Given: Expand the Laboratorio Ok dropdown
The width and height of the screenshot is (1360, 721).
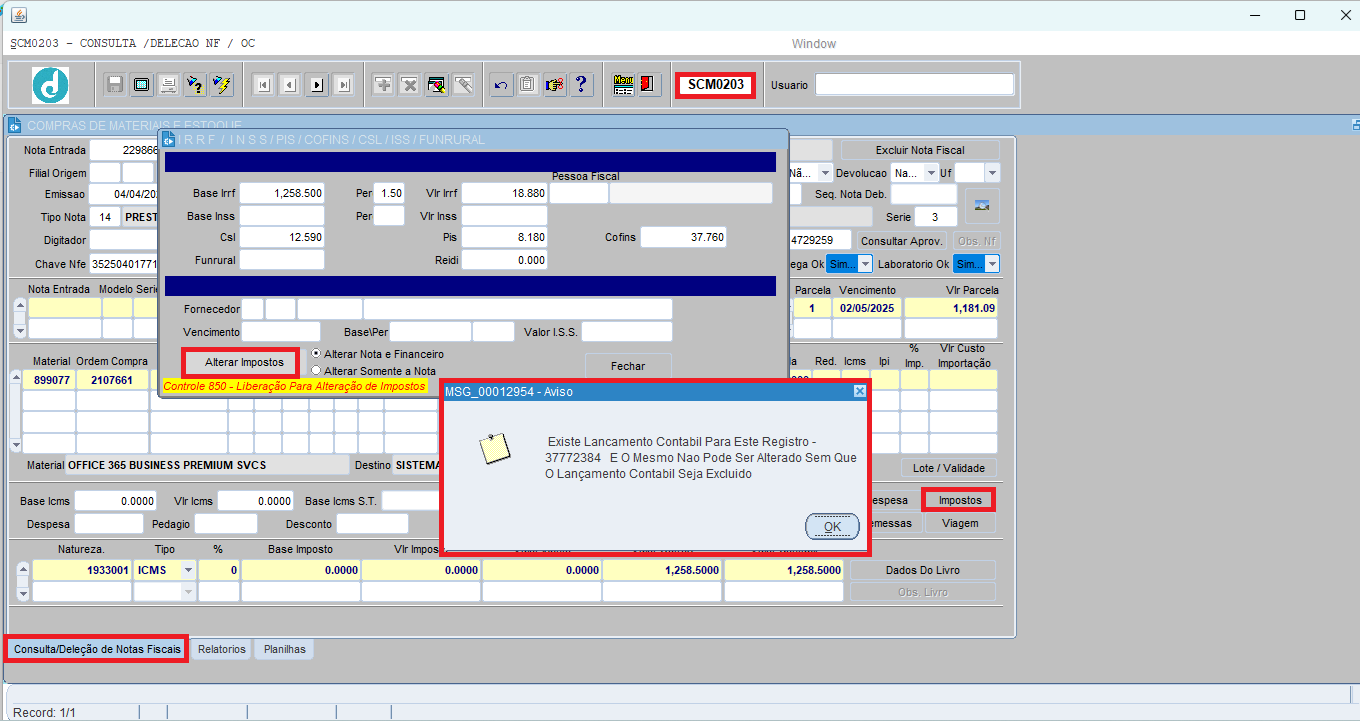Looking at the screenshot, I should [x=976, y=264].
